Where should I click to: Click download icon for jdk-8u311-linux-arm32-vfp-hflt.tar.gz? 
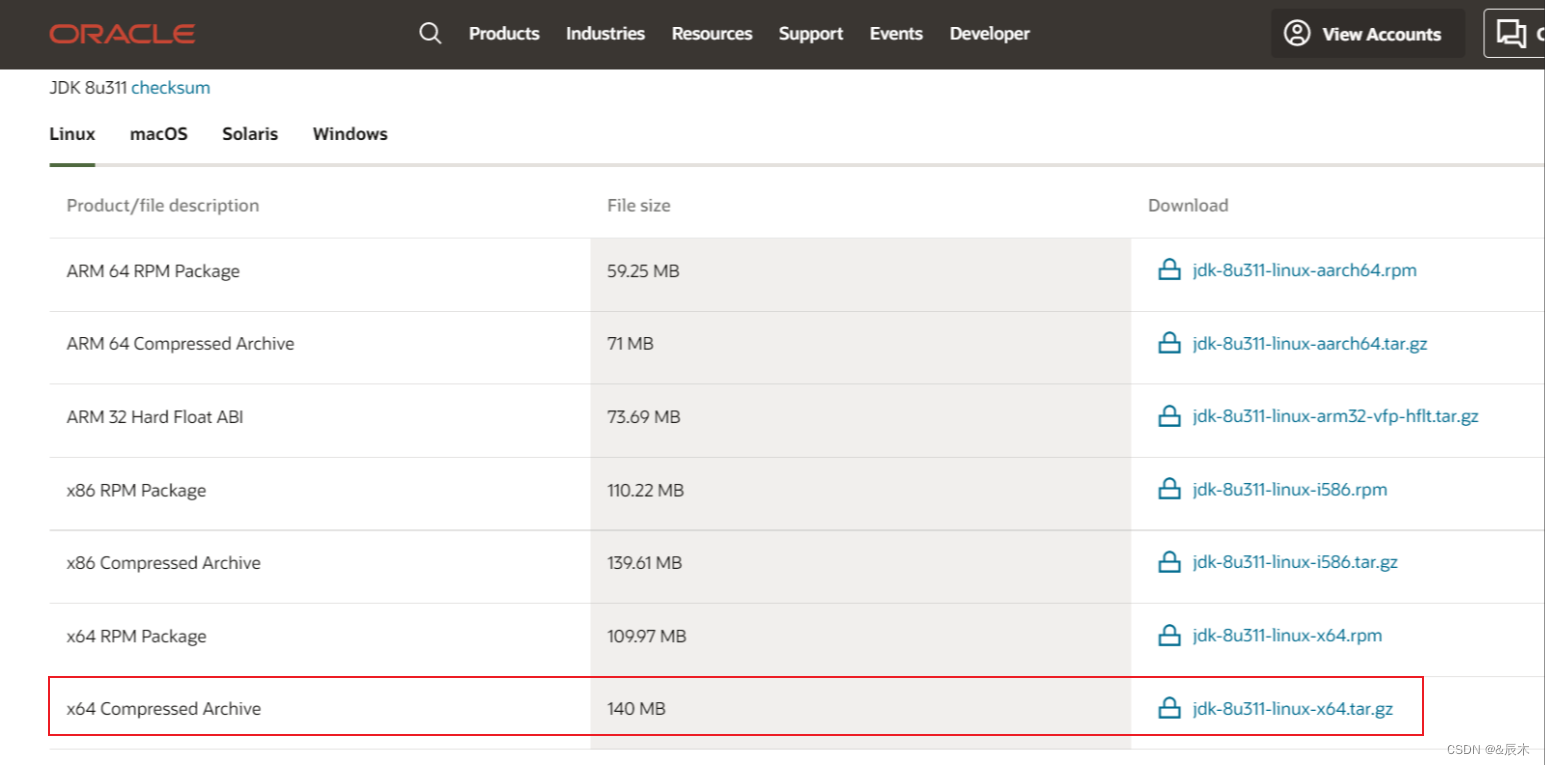(x=1169, y=416)
